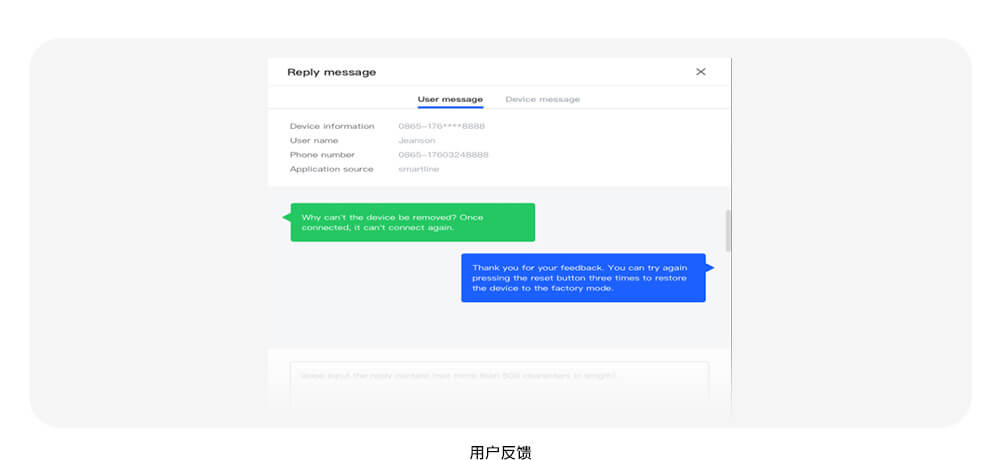Screen dimensions: 1000x460
Task: Click the green bubble's left pointer arrow
Action: (286, 215)
